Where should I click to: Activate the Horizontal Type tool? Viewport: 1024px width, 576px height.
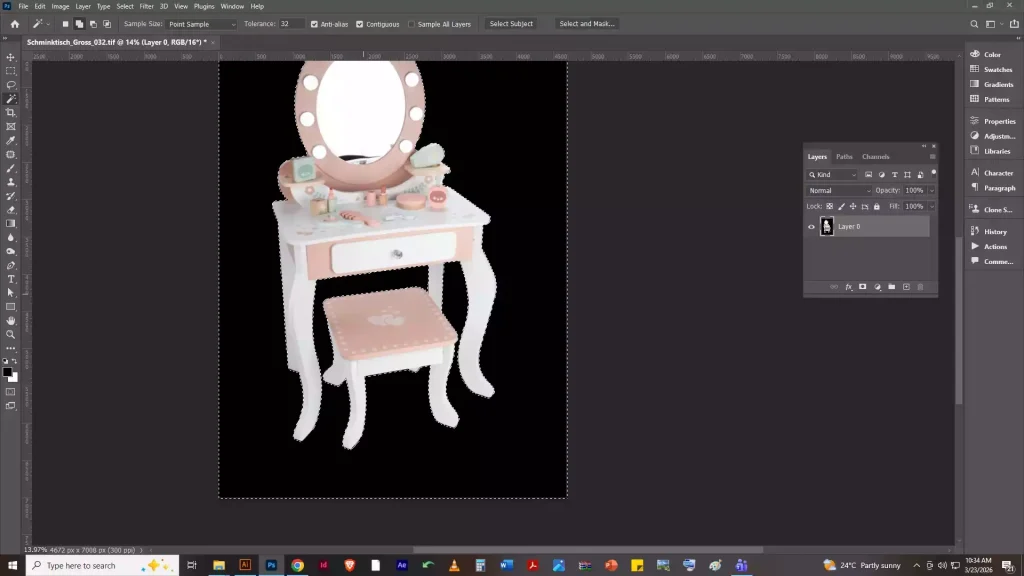click(x=11, y=279)
